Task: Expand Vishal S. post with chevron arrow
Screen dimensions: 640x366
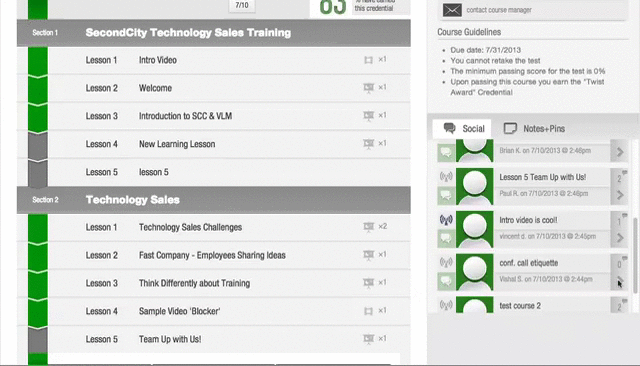Action: pyautogui.click(x=620, y=281)
